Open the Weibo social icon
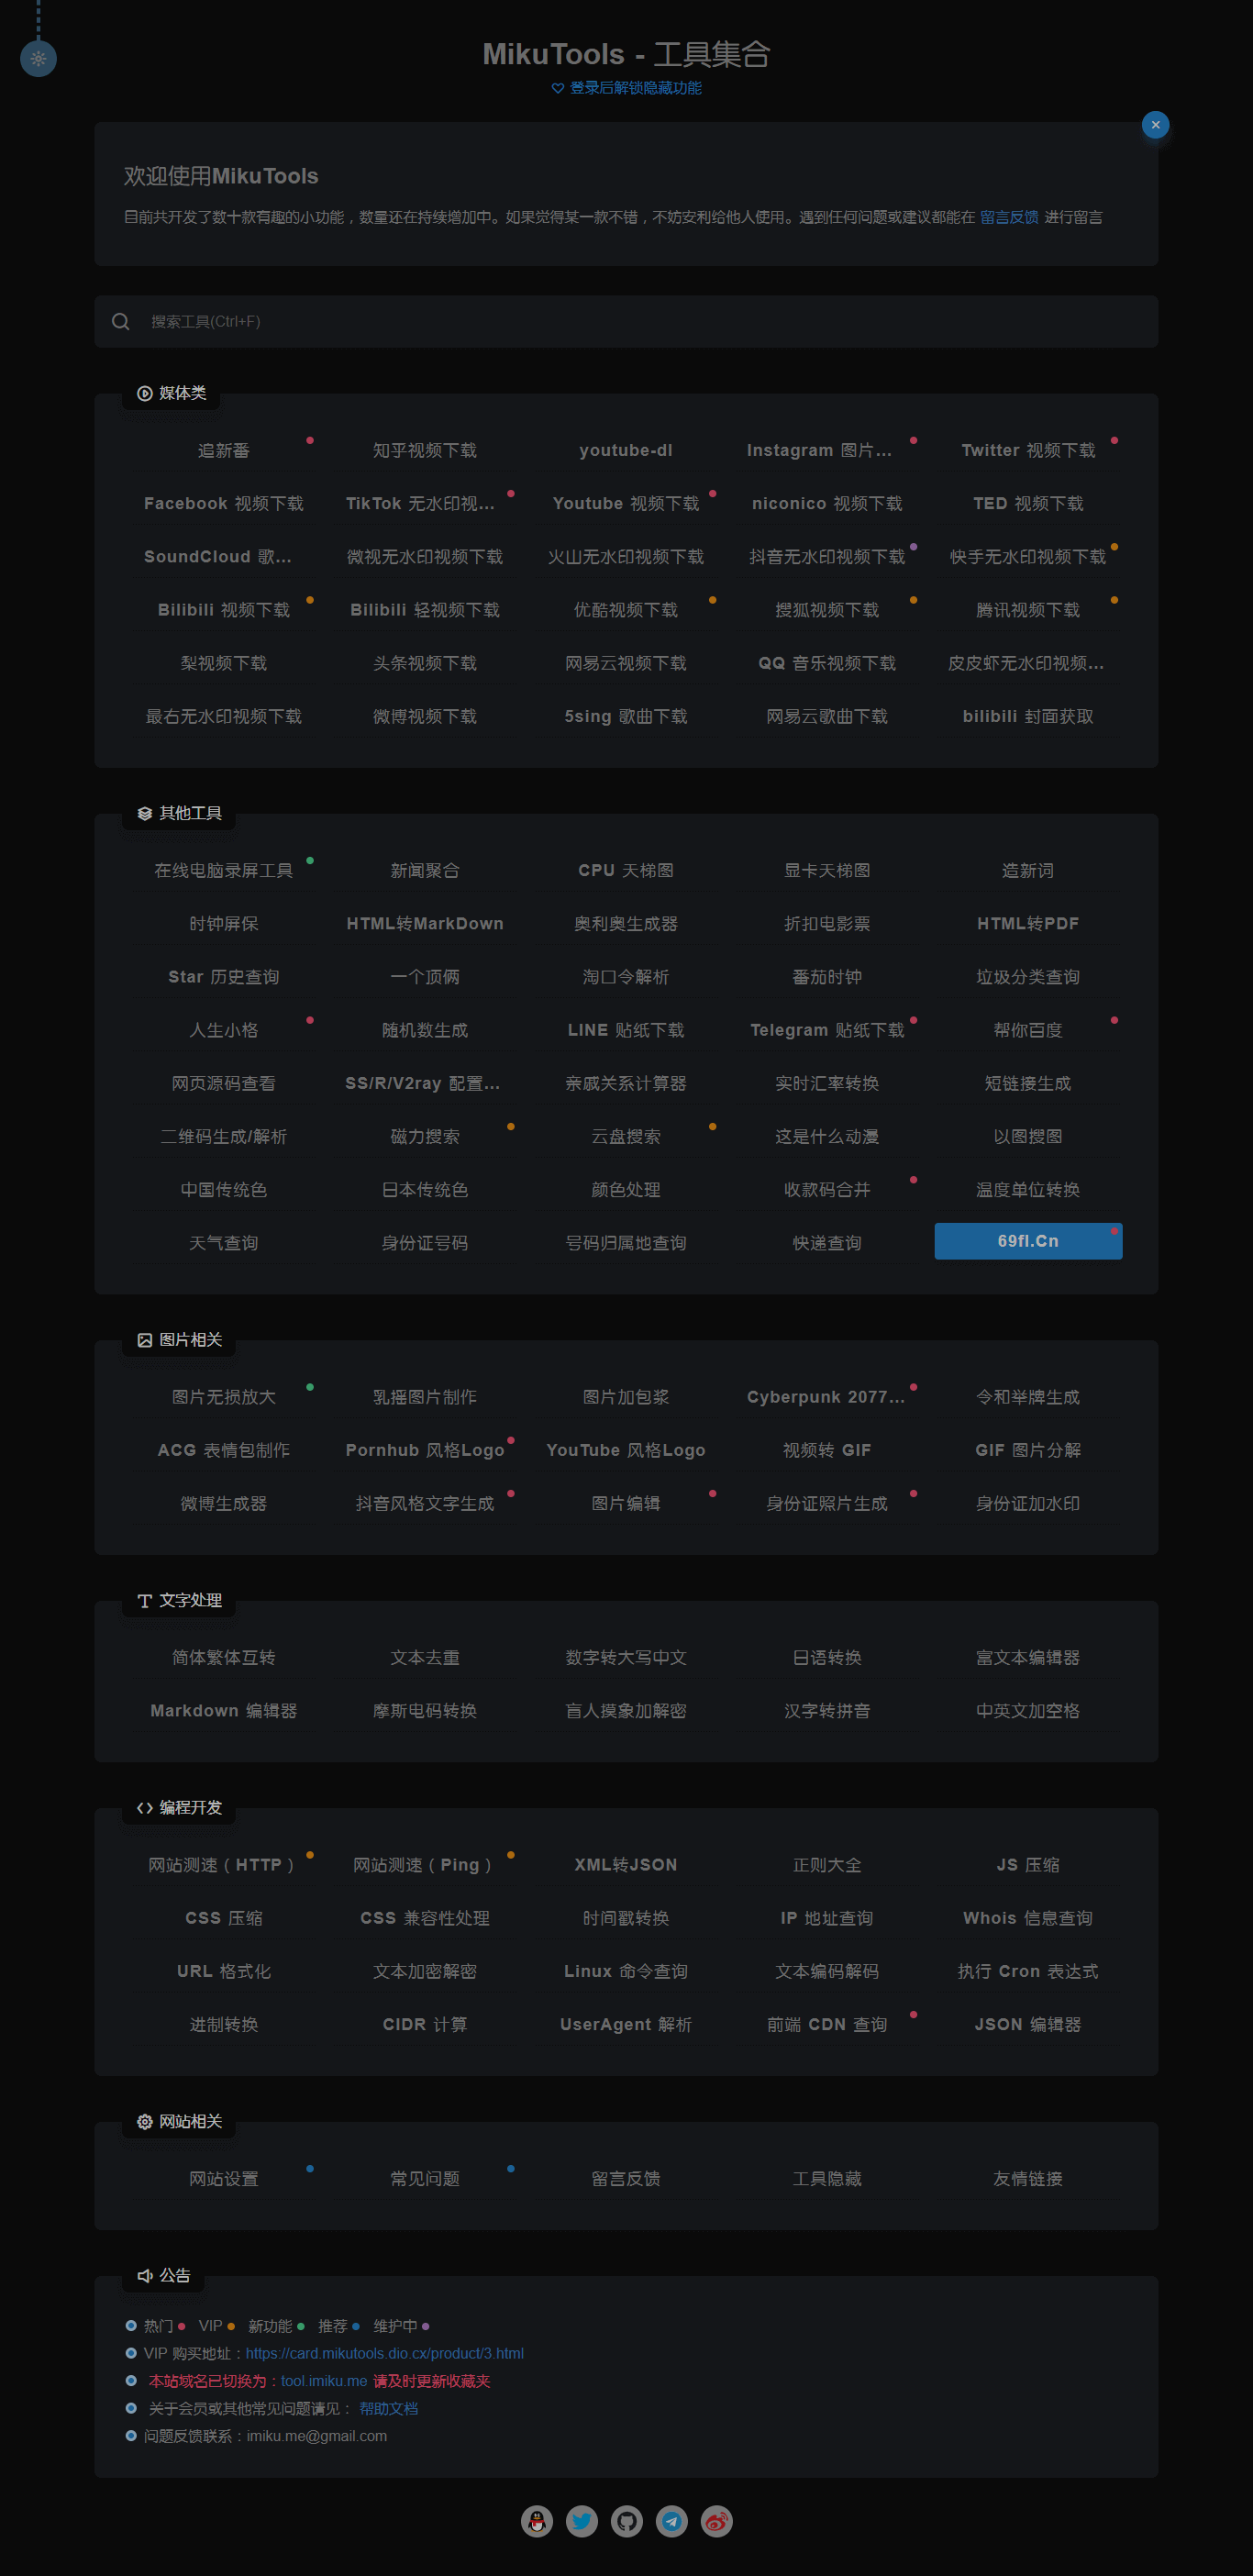The width and height of the screenshot is (1253, 2576). coord(717,2521)
